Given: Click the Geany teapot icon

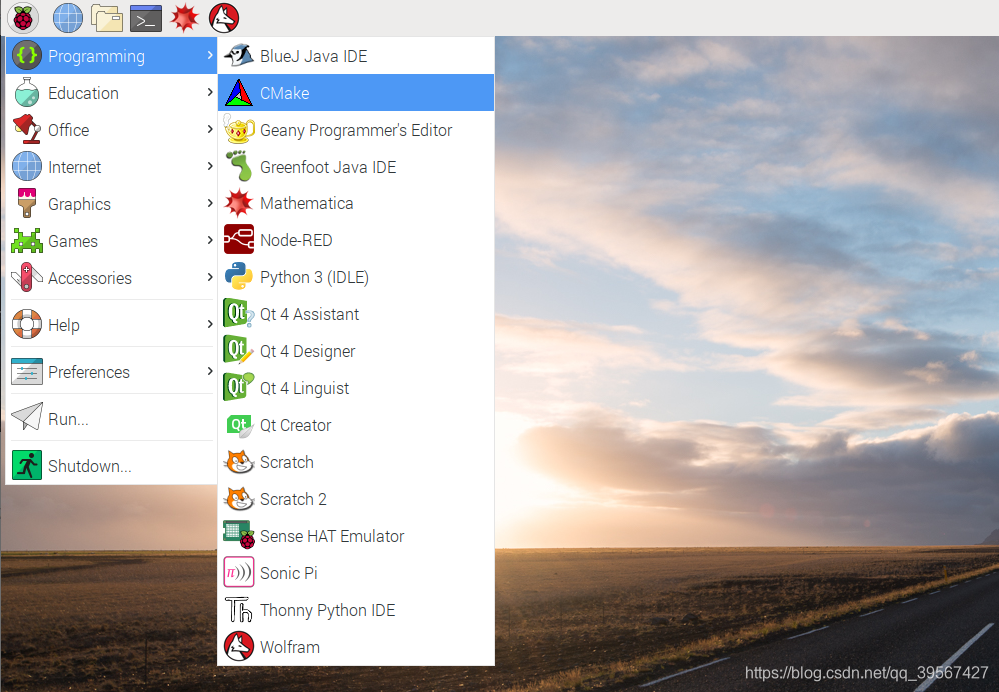Looking at the screenshot, I should pyautogui.click(x=239, y=129).
